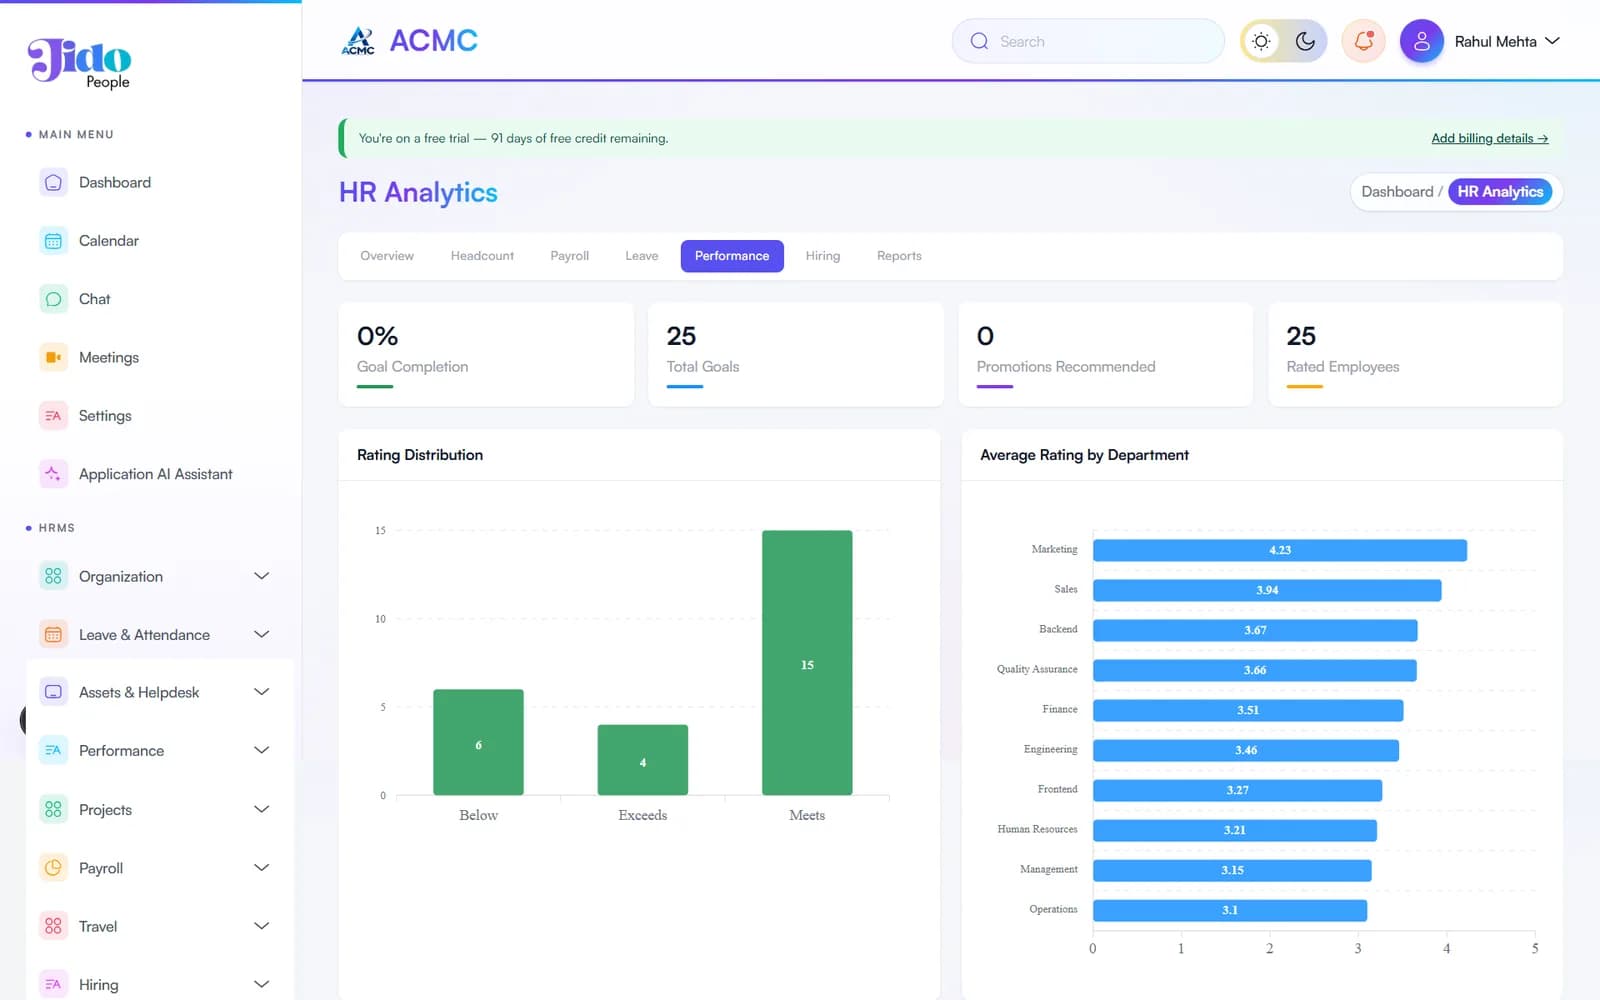Screen dimensions: 1600x1000
Task: Click Add billing details link
Action: pyautogui.click(x=1489, y=138)
